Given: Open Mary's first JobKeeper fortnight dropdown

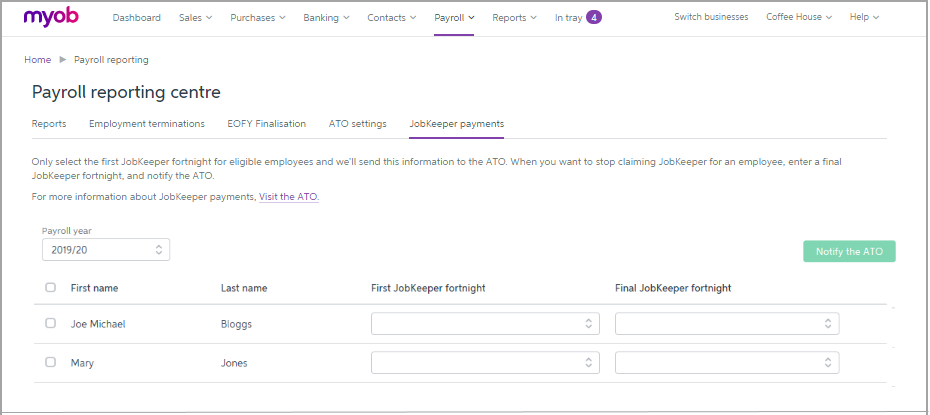Looking at the screenshot, I should pyautogui.click(x=485, y=363).
